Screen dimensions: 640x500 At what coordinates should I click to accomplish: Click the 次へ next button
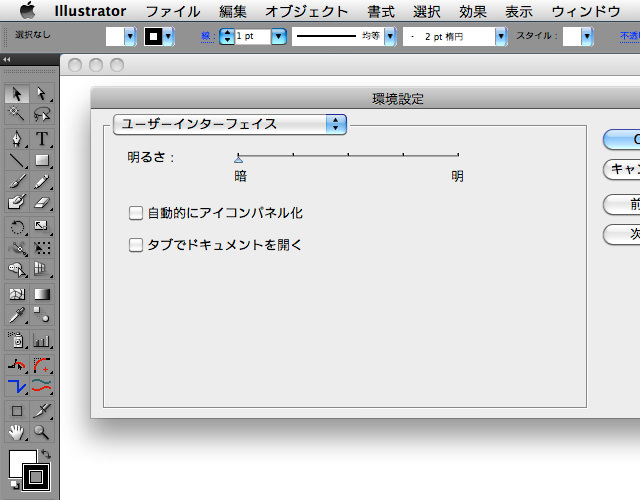(622, 234)
